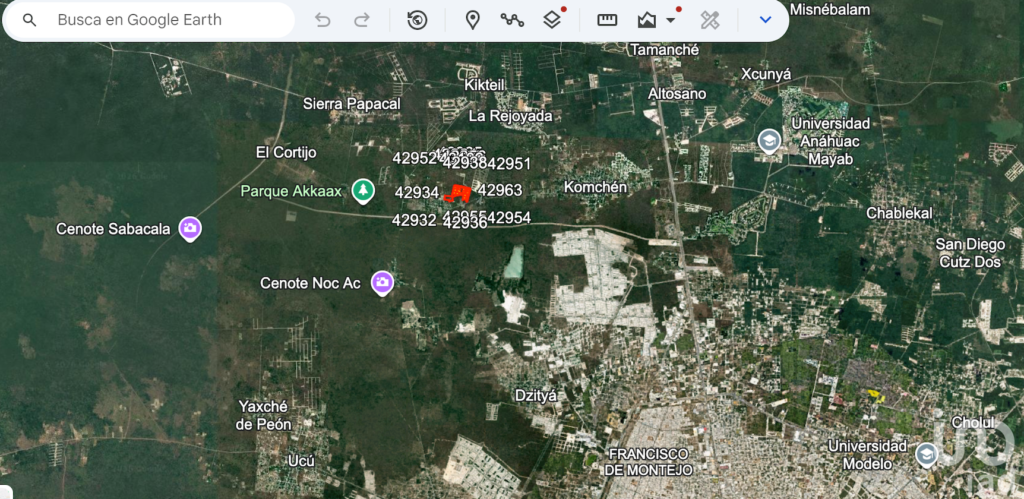Click the 'San Diego Cutz Dos' label

[970, 253]
